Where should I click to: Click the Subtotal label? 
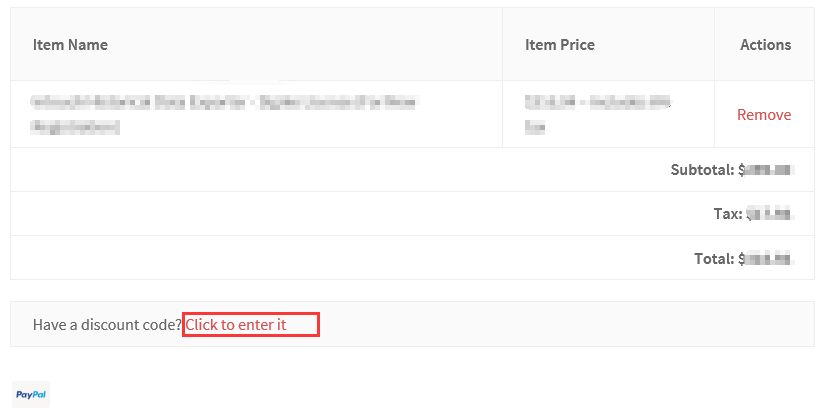[701, 170]
